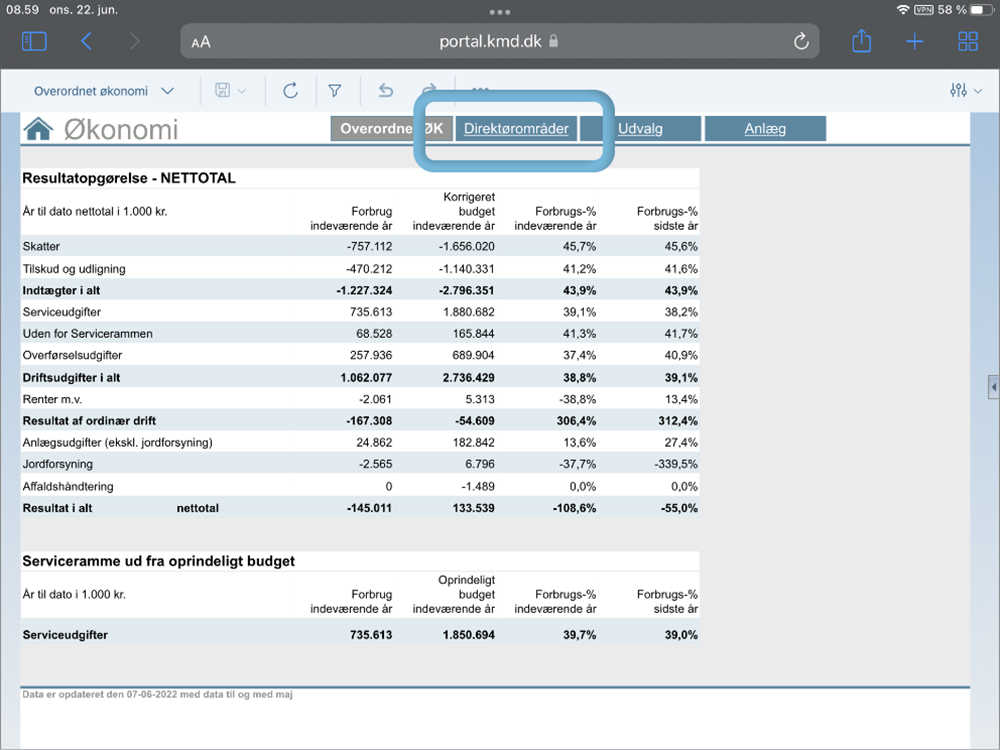The width and height of the screenshot is (1000, 750).
Task: Open the Safari sidebar panel
Action: pyautogui.click(x=34, y=41)
